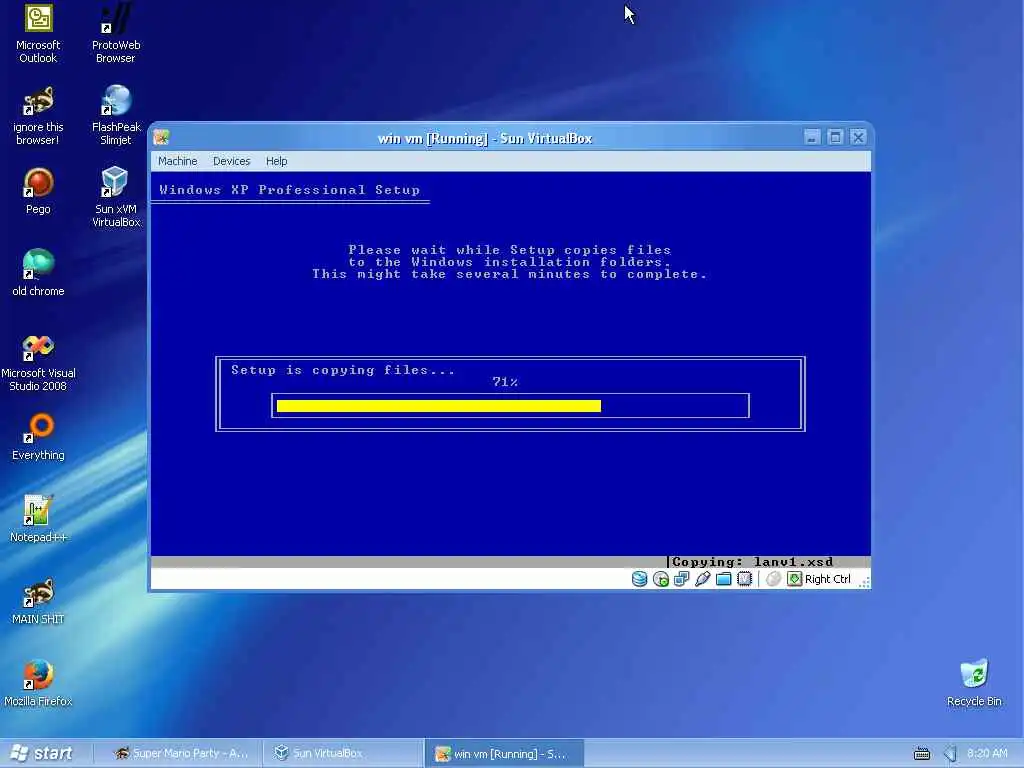Select the ProtoWeb Browser desktop icon

116,34
